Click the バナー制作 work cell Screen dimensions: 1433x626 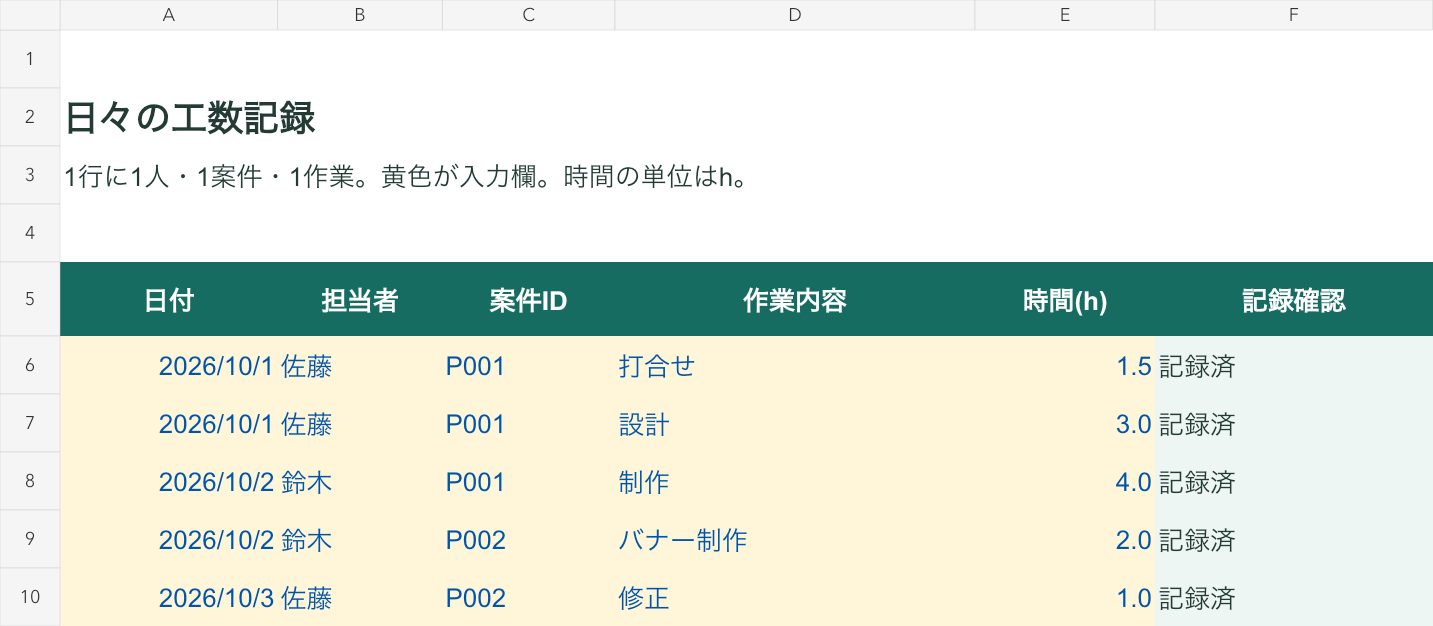click(795, 539)
